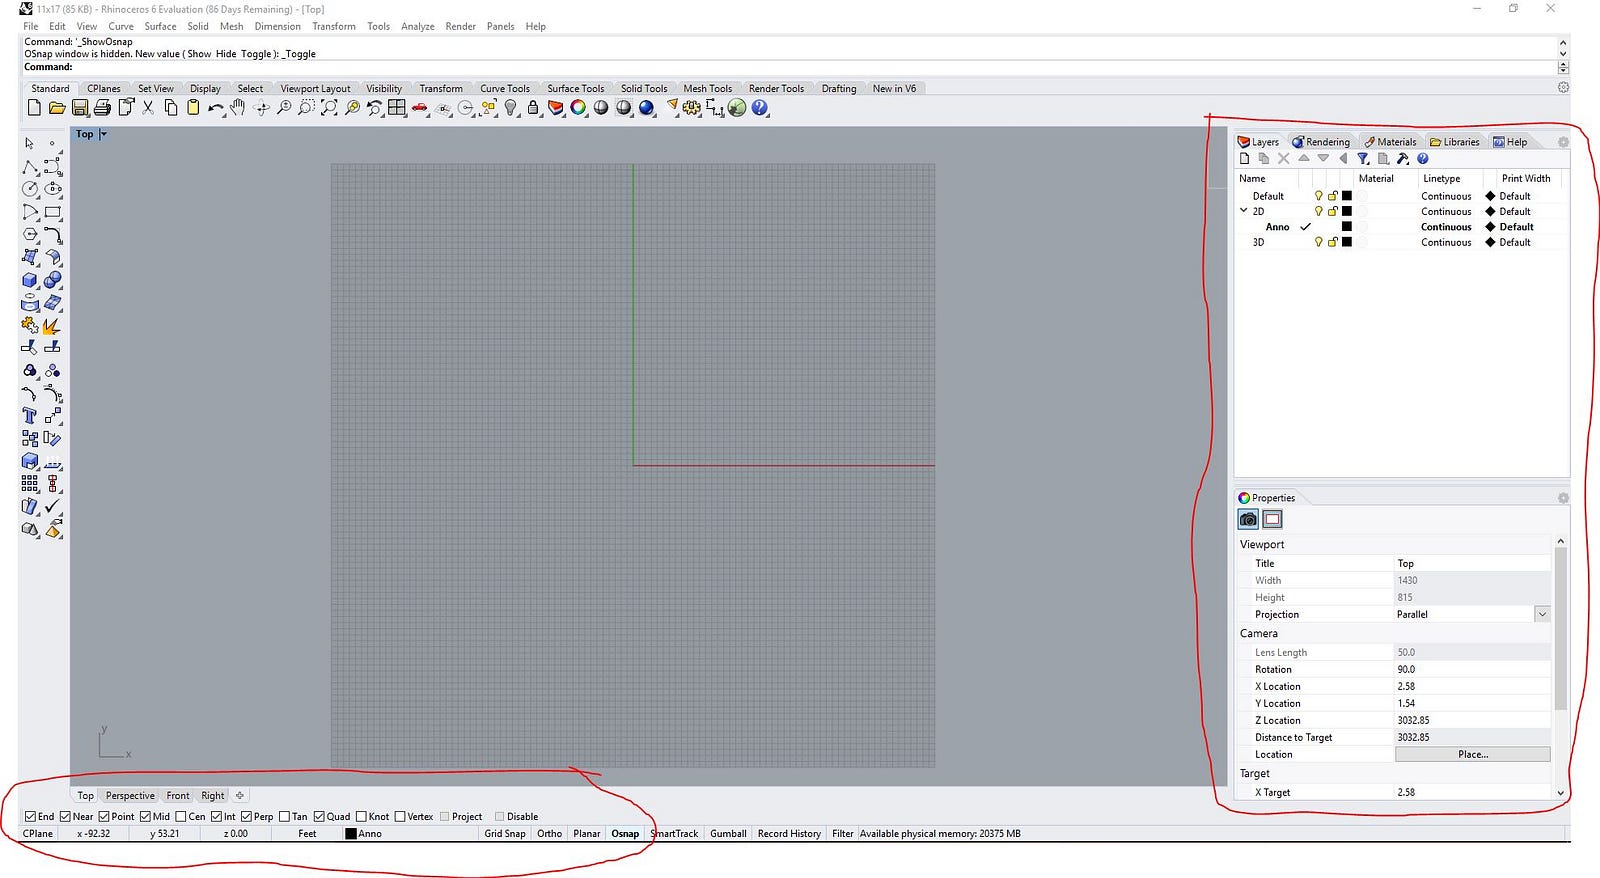The height and width of the screenshot is (878, 1600).
Task: Toggle the Point osnap checkbox
Action: 104,816
